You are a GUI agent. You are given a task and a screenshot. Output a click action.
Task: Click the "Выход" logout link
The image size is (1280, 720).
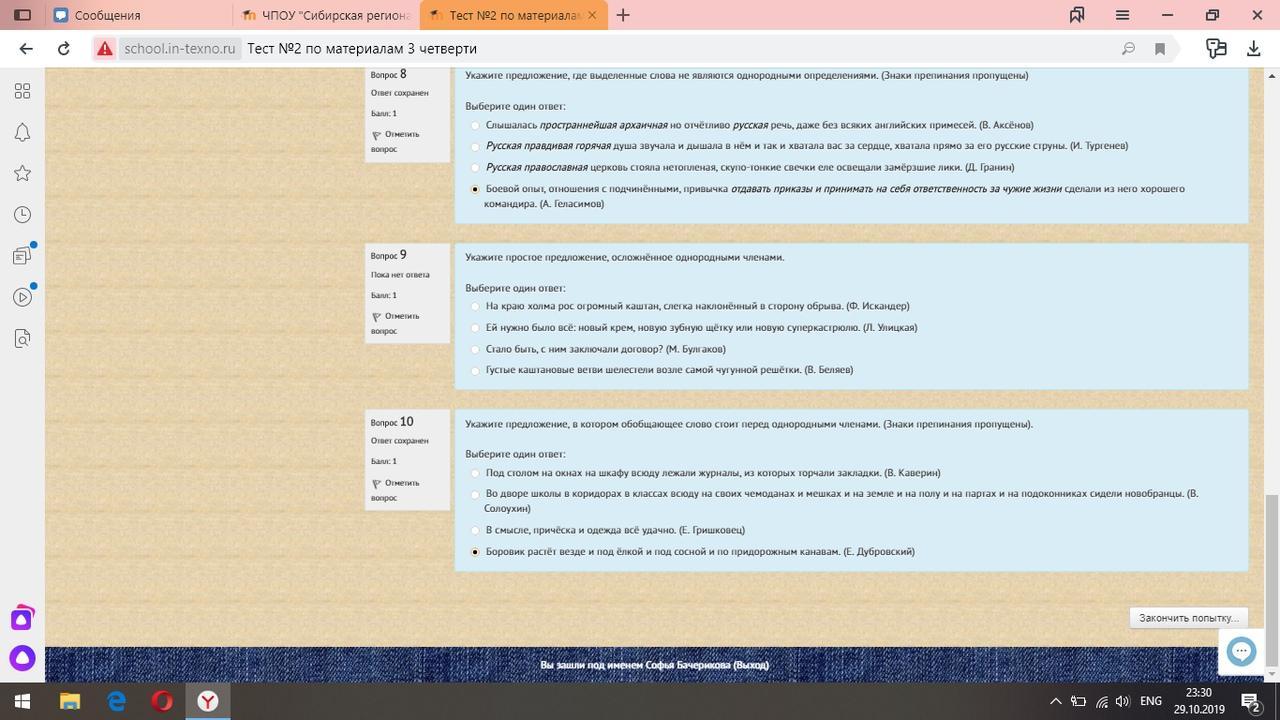751,665
